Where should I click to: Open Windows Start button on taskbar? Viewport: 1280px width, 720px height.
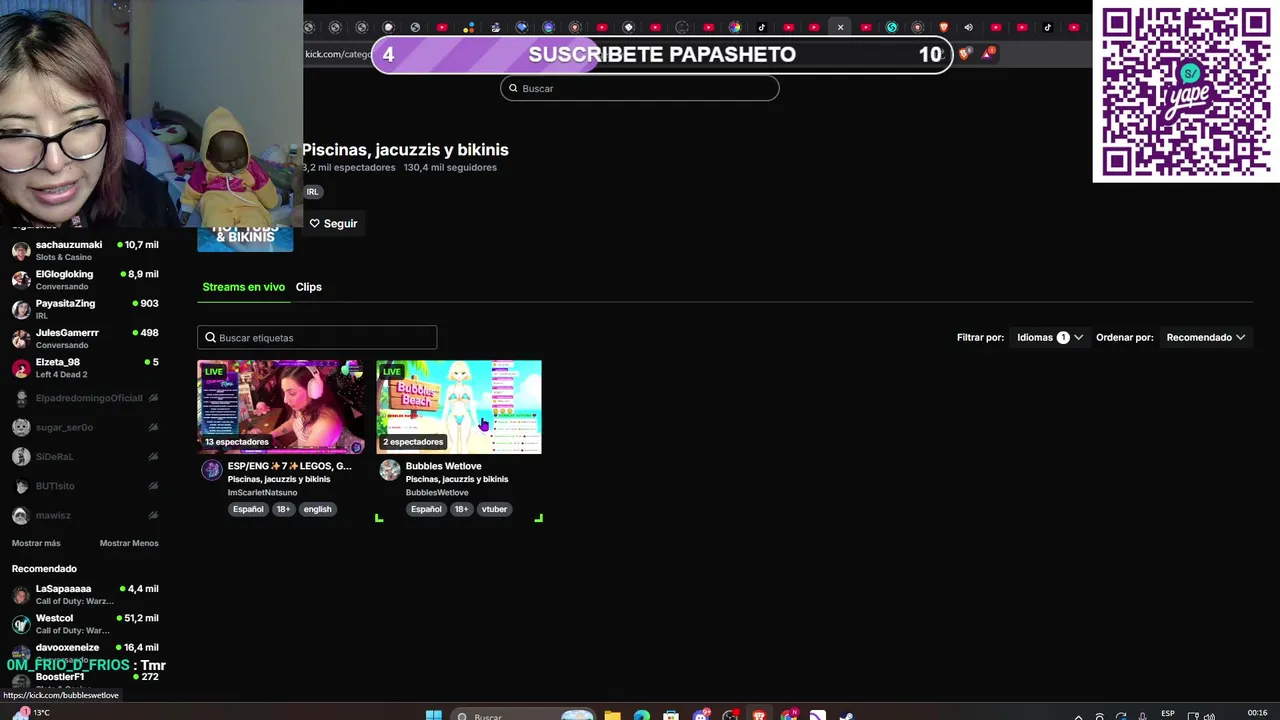coord(433,715)
